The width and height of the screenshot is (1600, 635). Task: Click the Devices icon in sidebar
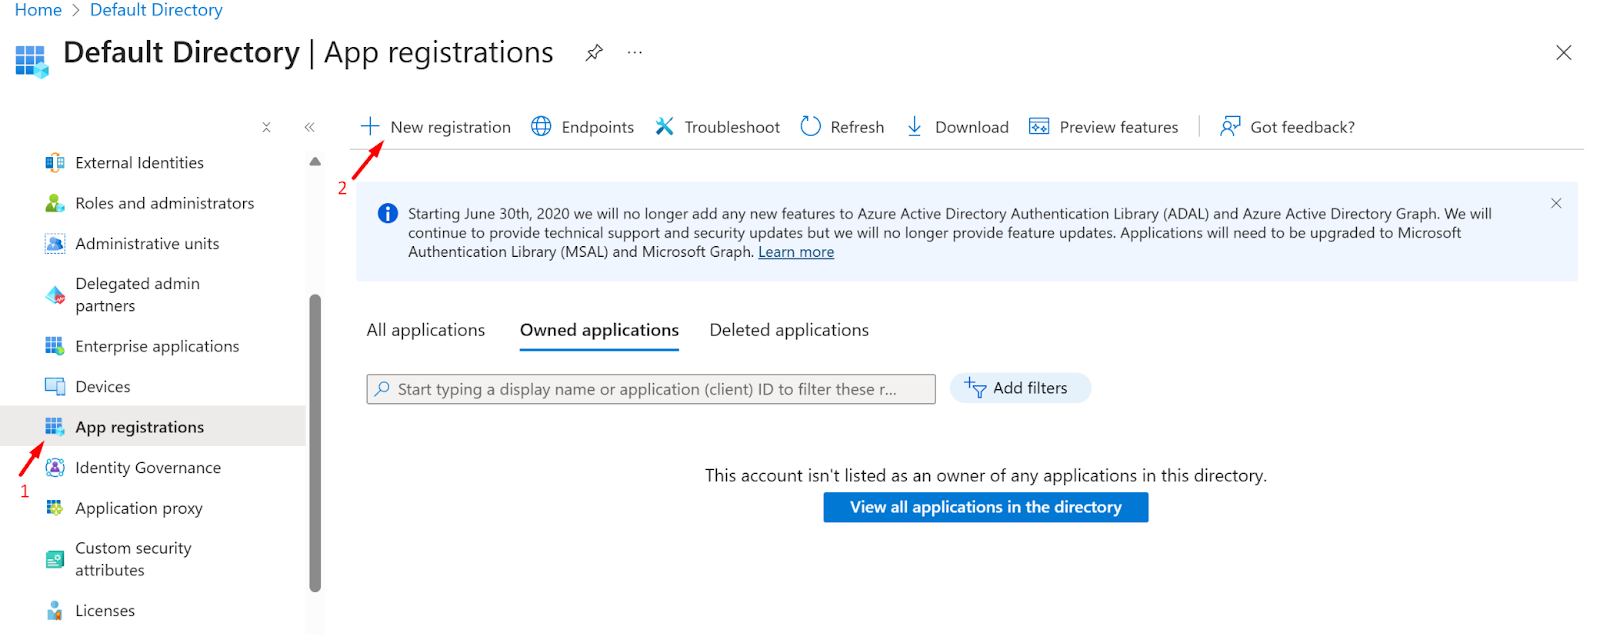(x=55, y=387)
